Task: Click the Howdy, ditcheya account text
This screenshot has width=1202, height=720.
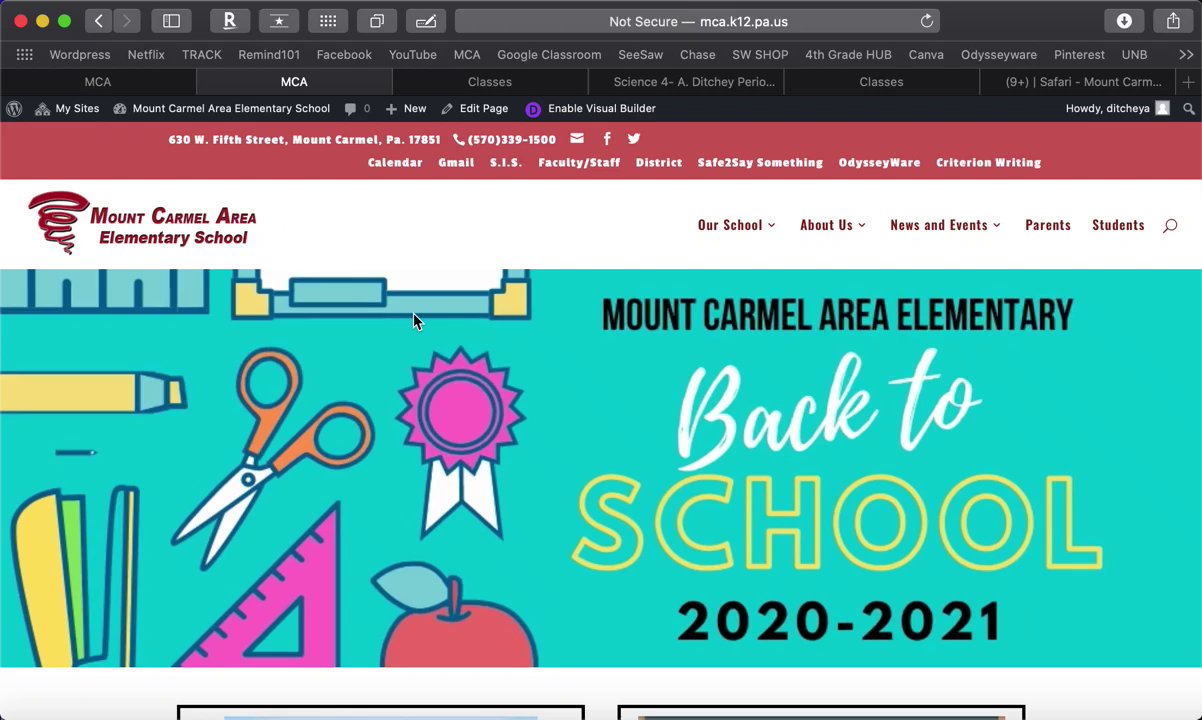Action: click(1107, 108)
